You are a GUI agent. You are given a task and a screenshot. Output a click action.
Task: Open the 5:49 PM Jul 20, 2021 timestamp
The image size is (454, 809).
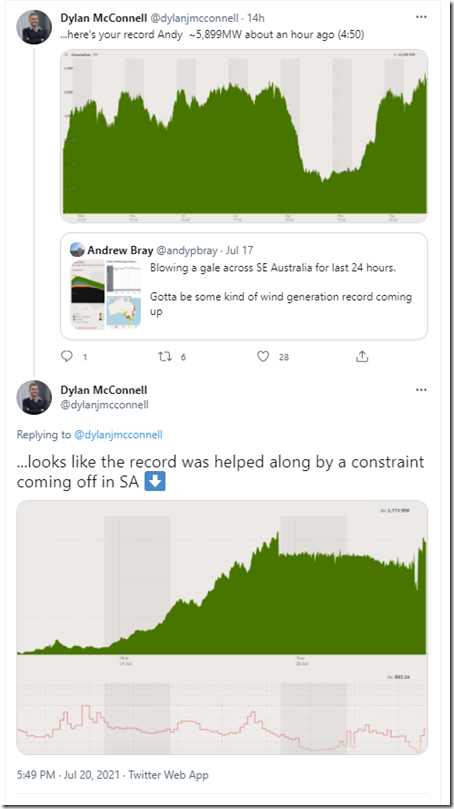click(x=68, y=774)
